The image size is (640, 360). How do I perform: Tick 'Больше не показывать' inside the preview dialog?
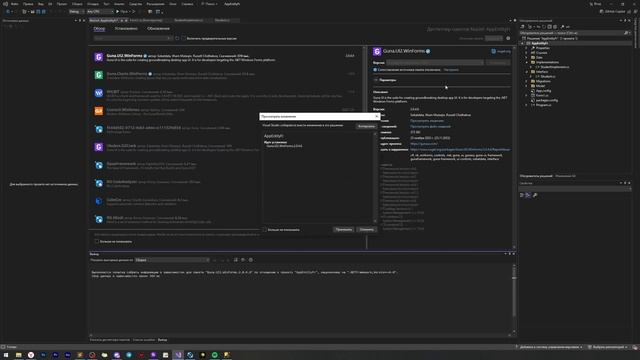pos(264,230)
